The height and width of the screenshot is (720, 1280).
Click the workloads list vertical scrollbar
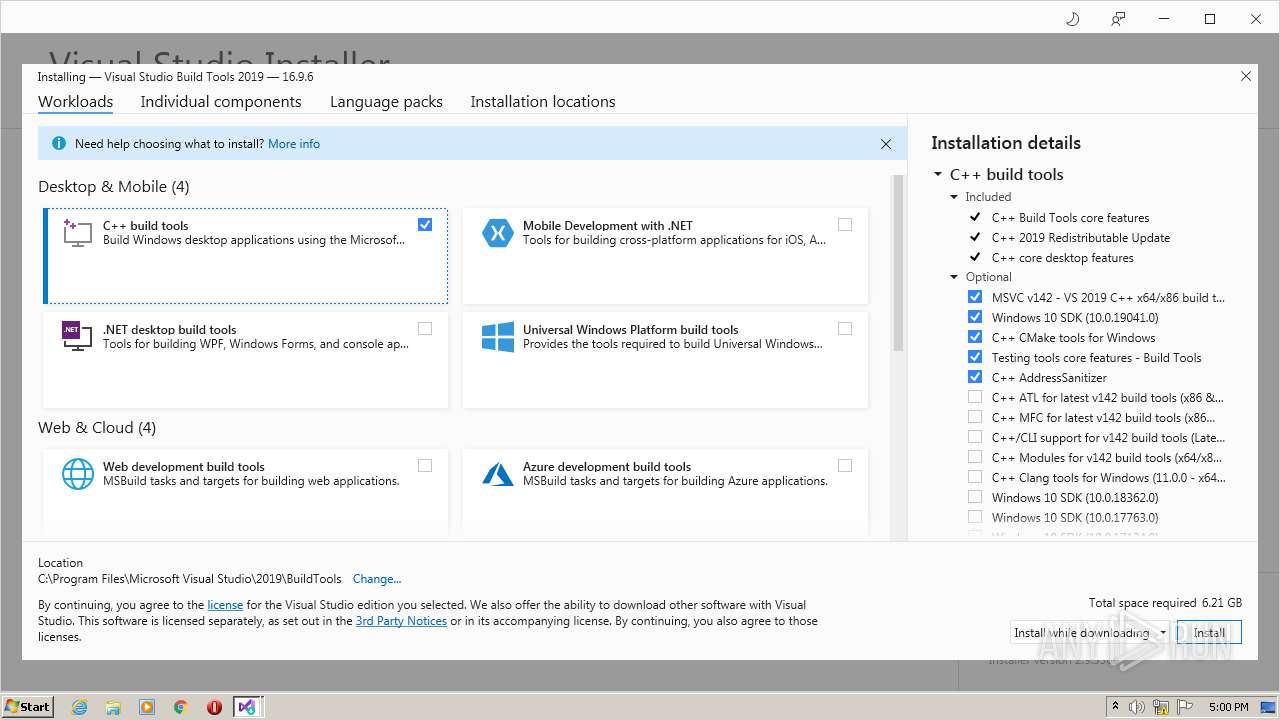click(897, 264)
